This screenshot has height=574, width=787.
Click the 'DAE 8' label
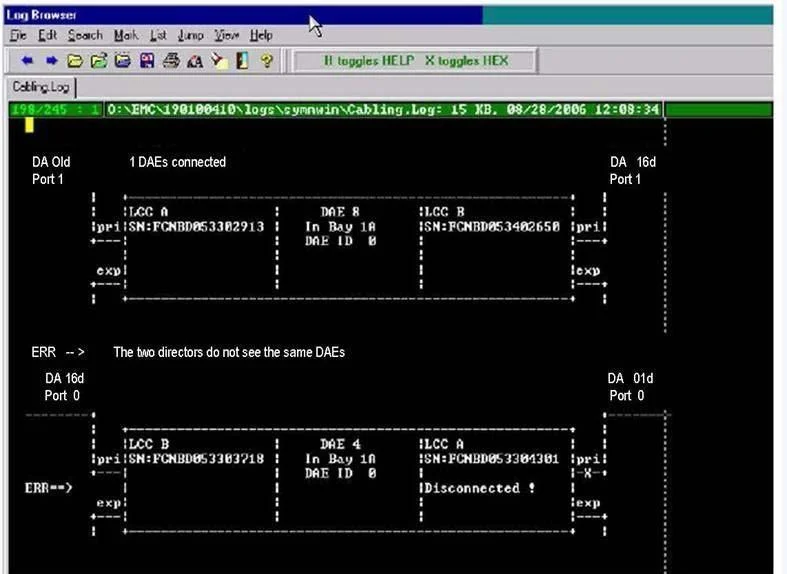coord(340,212)
